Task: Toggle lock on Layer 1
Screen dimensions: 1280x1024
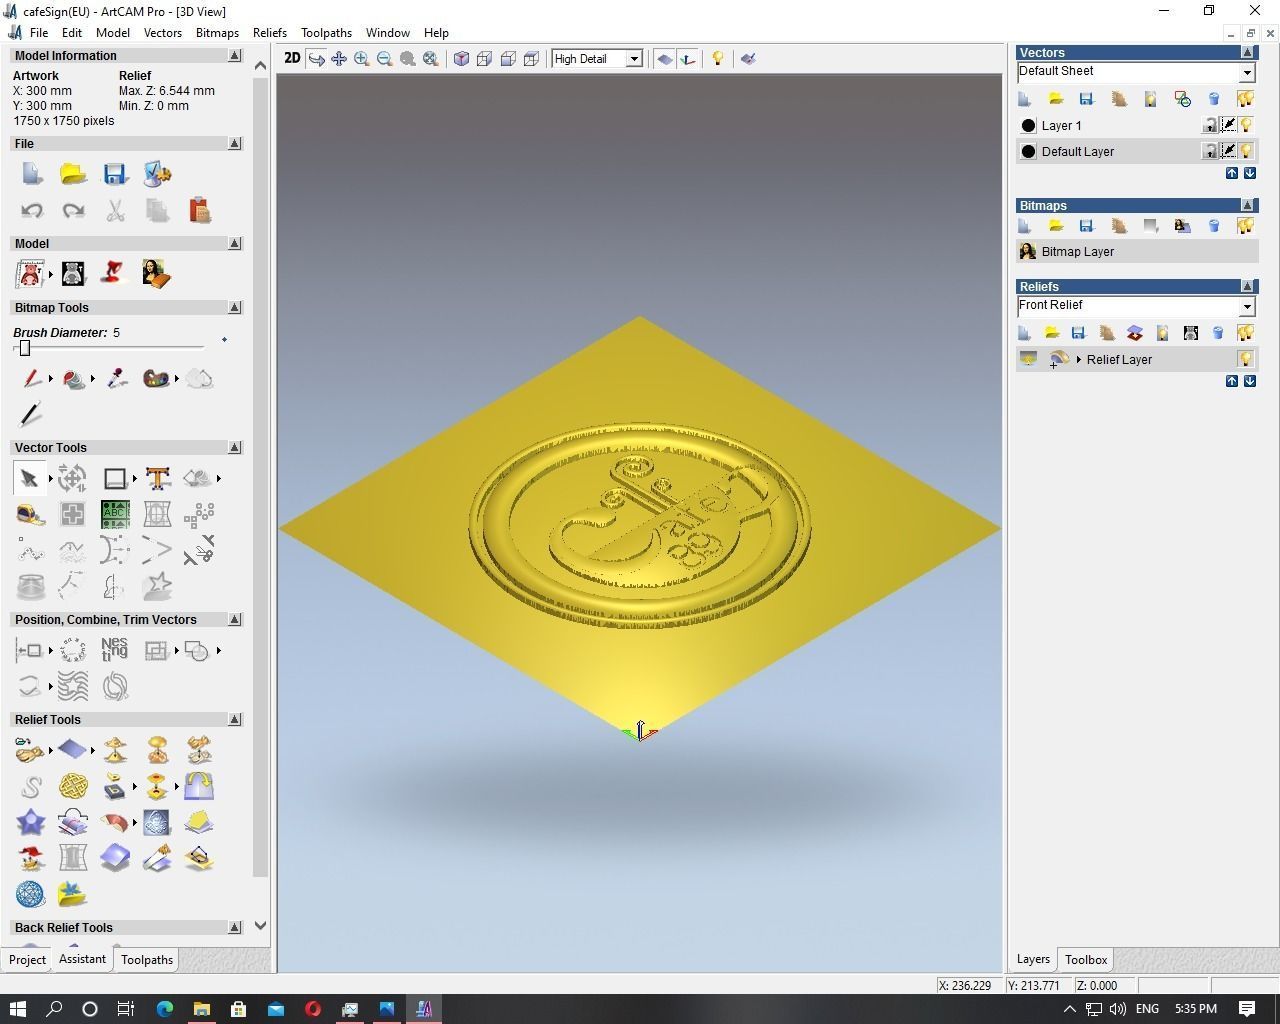Action: (x=1210, y=125)
